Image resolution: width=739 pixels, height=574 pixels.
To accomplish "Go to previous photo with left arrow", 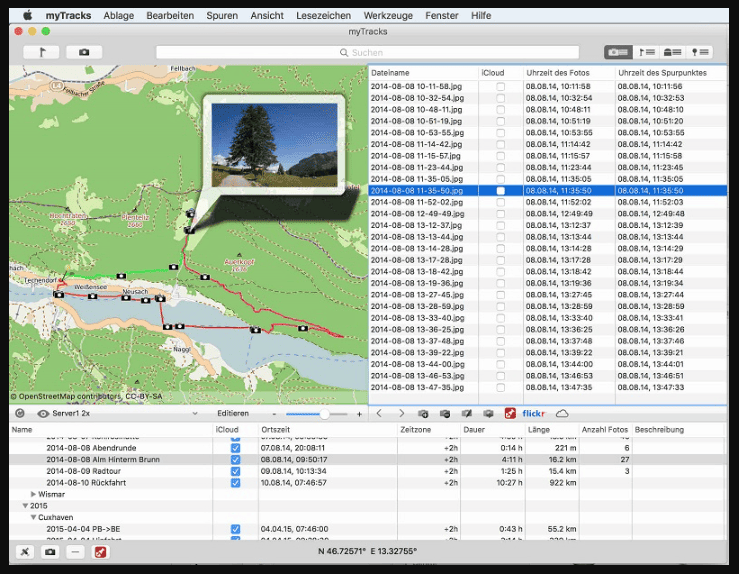I will [379, 413].
